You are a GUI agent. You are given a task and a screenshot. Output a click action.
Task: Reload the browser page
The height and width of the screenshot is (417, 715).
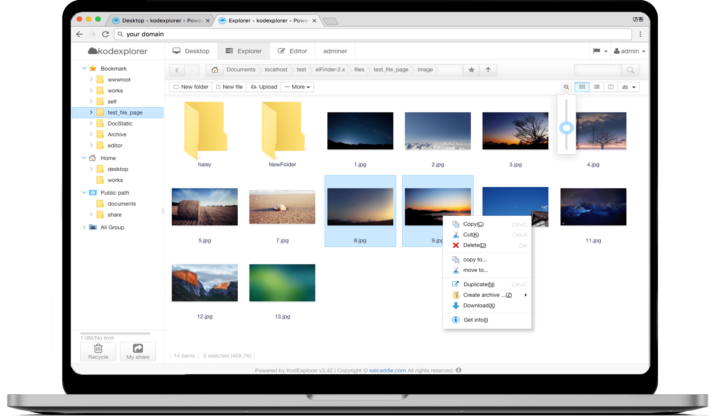(x=105, y=34)
